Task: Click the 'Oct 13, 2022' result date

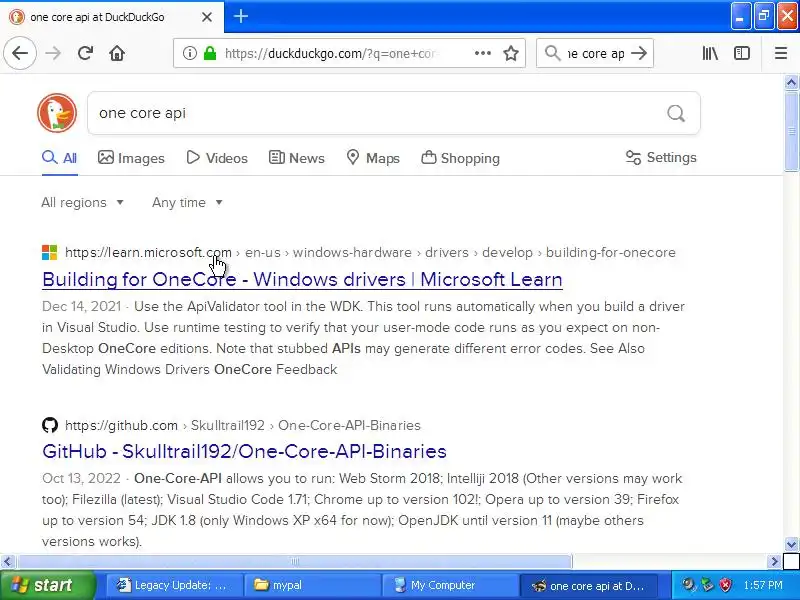Action: pos(81,479)
